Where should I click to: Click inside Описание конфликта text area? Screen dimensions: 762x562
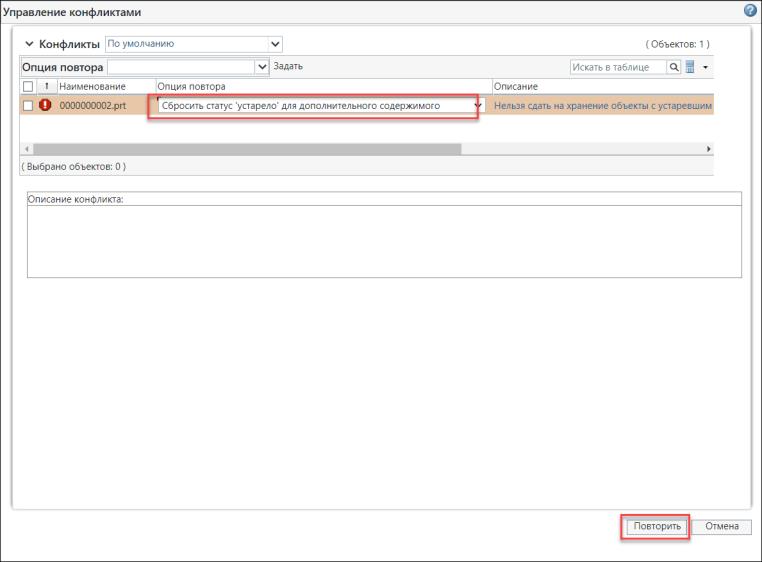384,241
